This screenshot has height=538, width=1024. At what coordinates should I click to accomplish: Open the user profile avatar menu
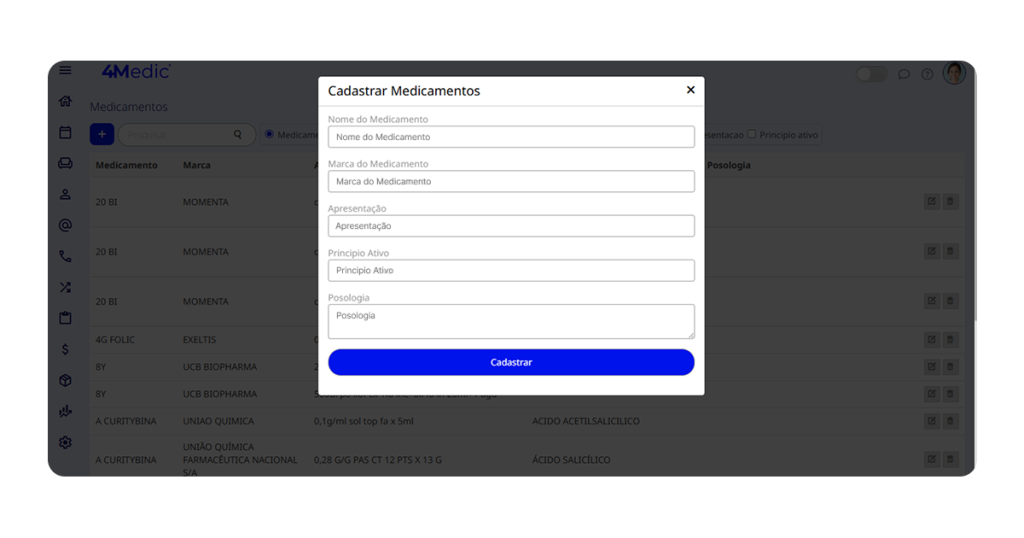coord(954,73)
